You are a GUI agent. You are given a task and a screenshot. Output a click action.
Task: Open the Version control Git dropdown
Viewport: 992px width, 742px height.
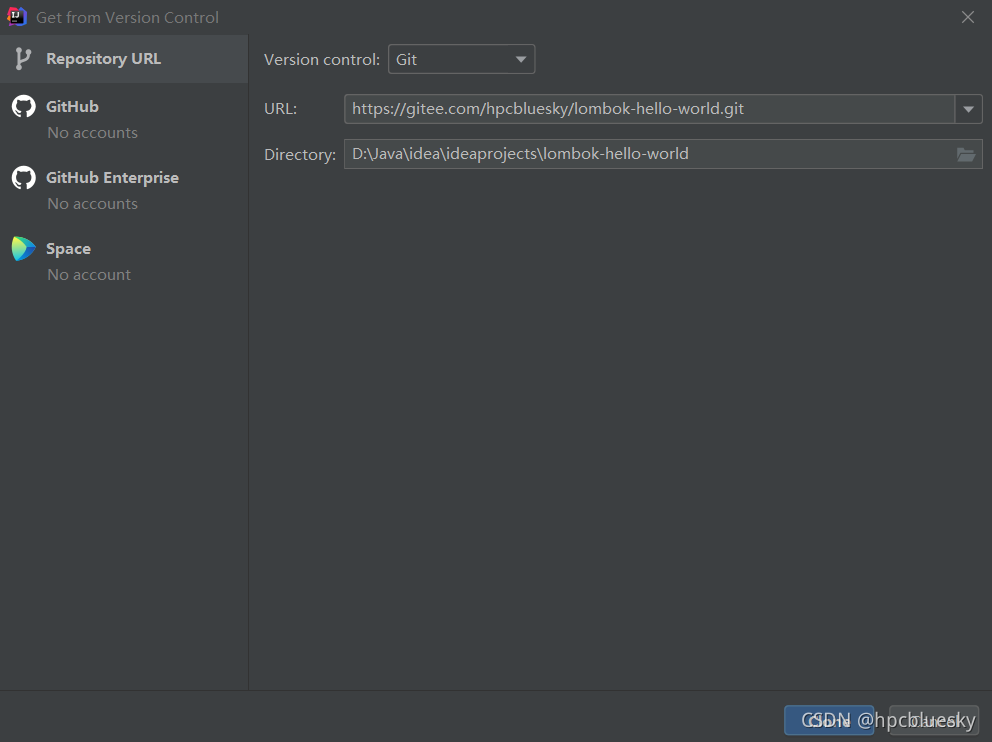461,59
